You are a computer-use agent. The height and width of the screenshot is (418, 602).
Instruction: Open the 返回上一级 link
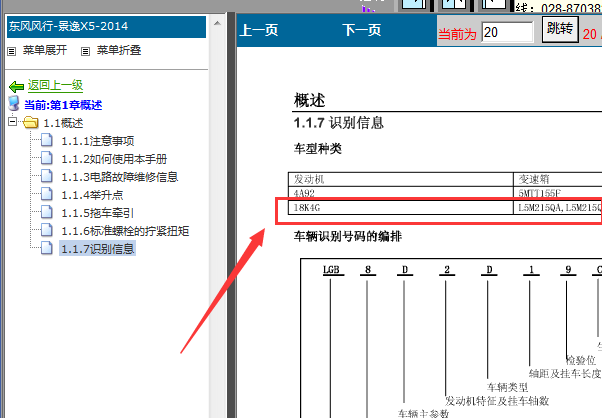(55, 85)
